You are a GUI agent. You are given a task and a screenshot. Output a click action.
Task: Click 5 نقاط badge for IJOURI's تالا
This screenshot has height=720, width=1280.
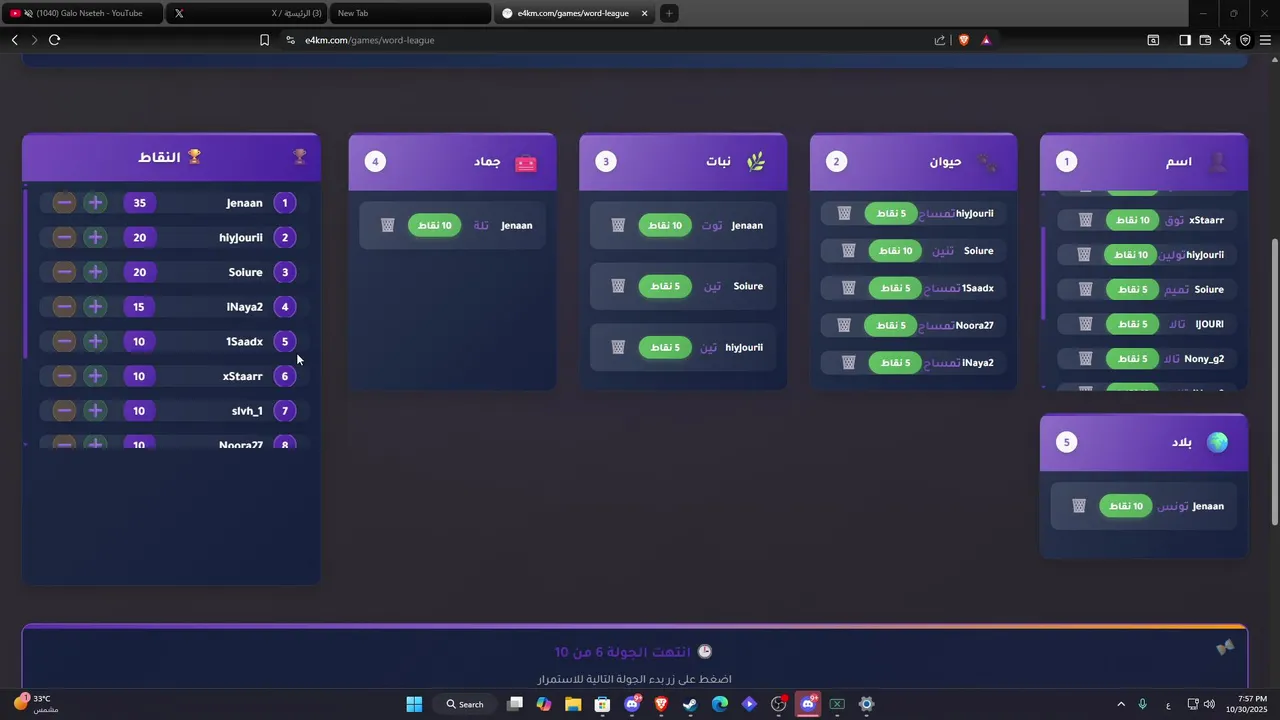1132,324
